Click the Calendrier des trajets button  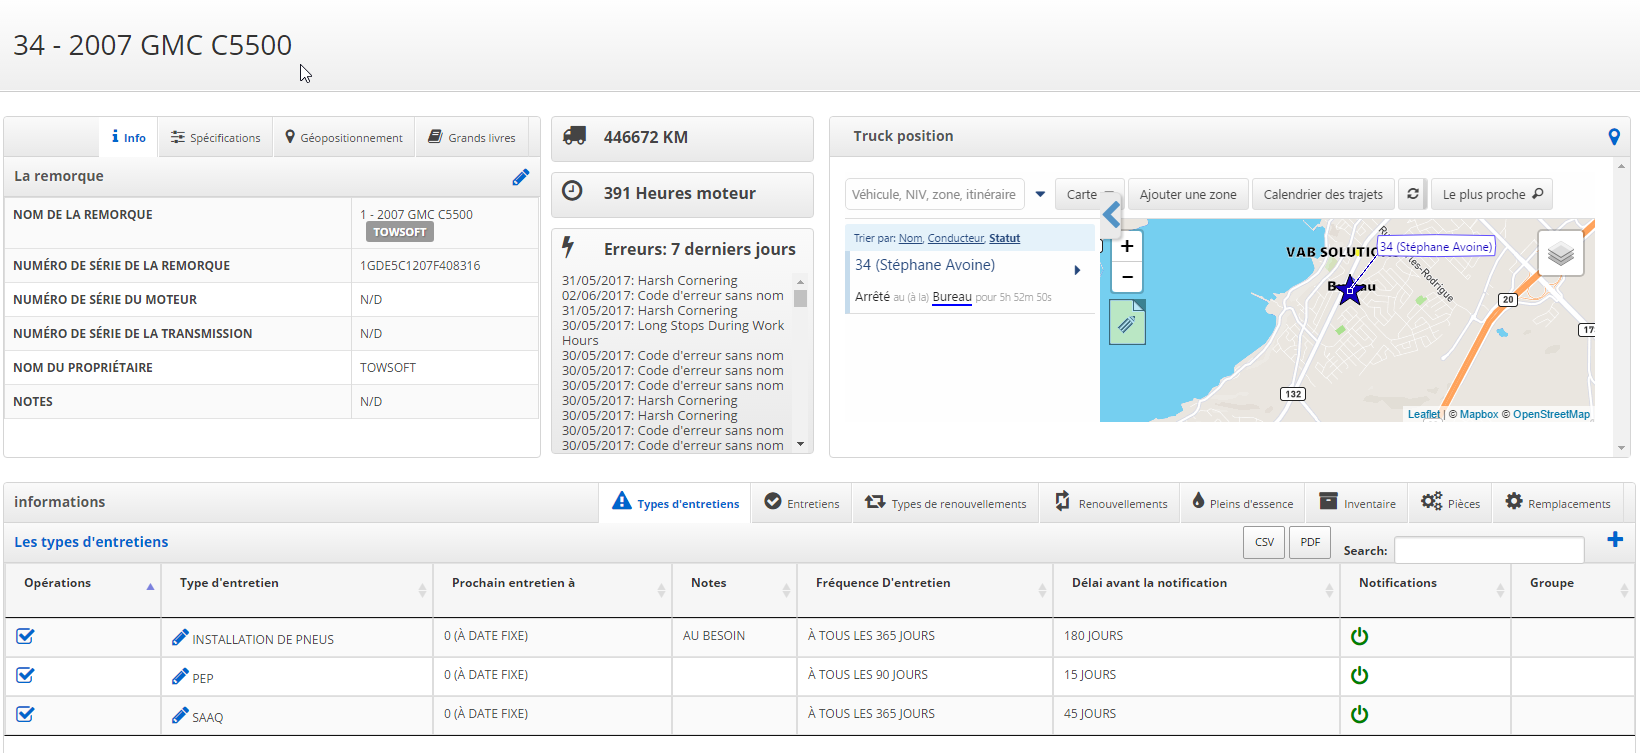click(1322, 194)
